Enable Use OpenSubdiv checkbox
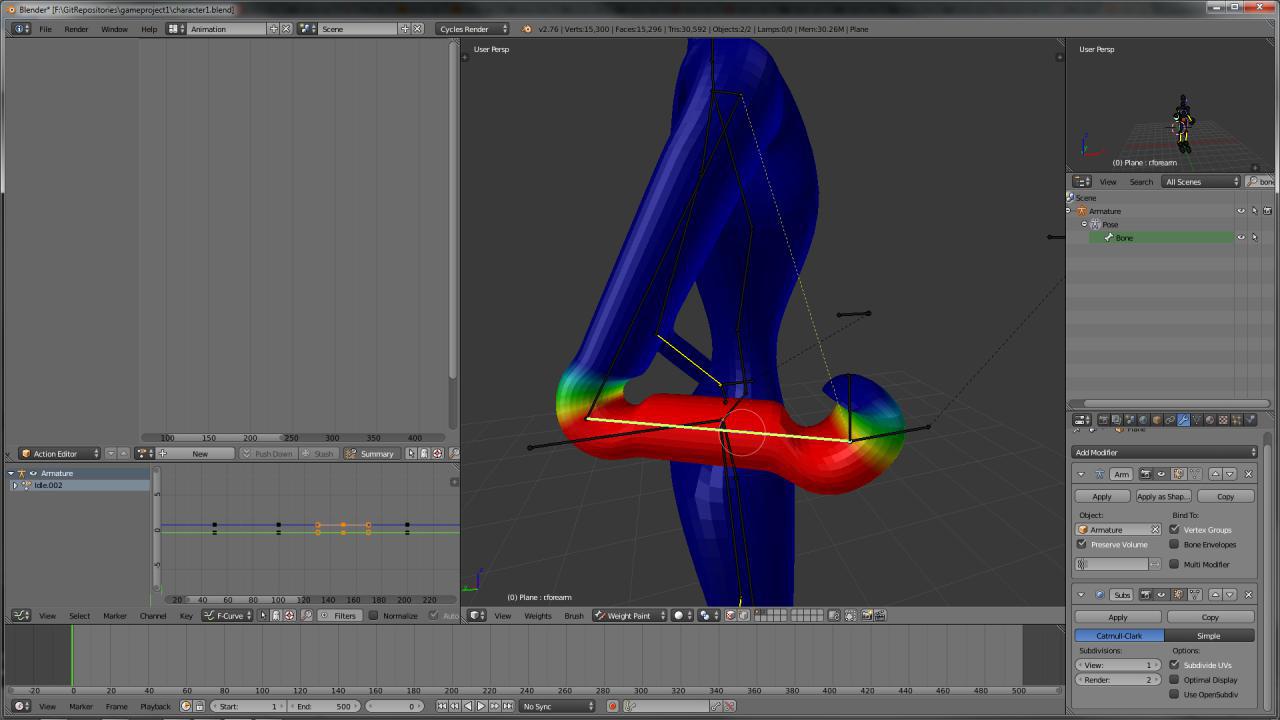 (1174, 694)
